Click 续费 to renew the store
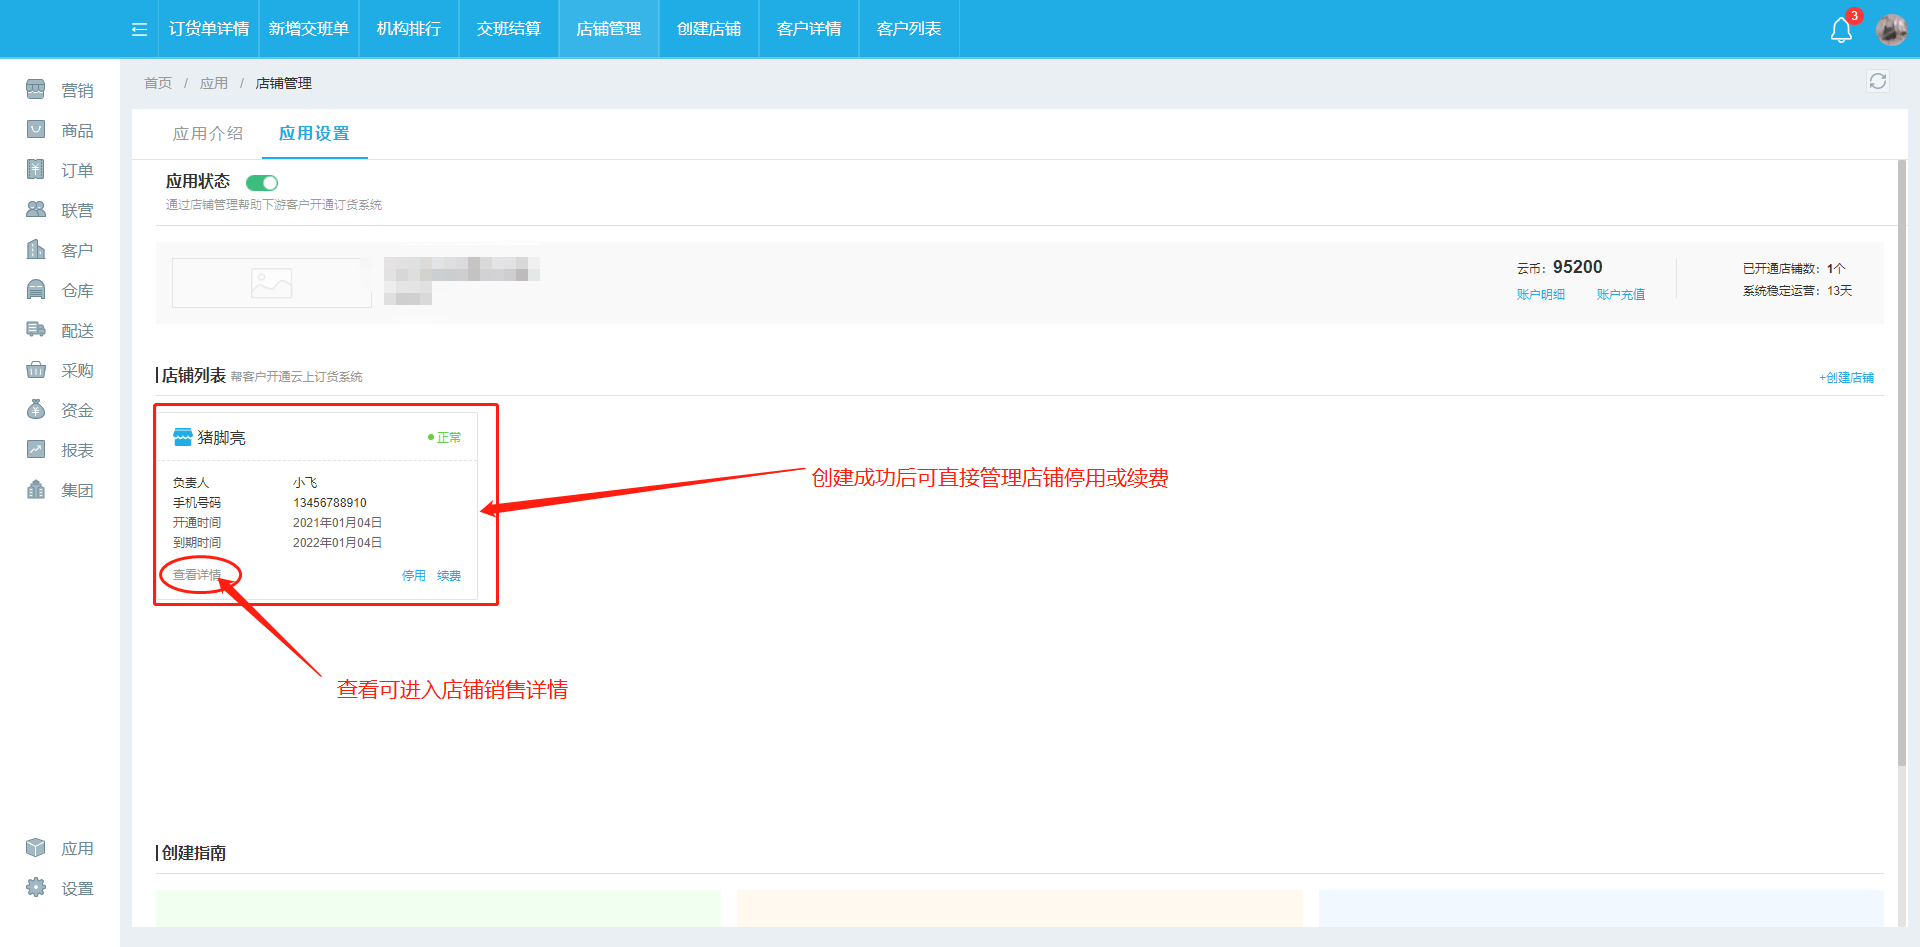The image size is (1920, 947). coord(447,575)
